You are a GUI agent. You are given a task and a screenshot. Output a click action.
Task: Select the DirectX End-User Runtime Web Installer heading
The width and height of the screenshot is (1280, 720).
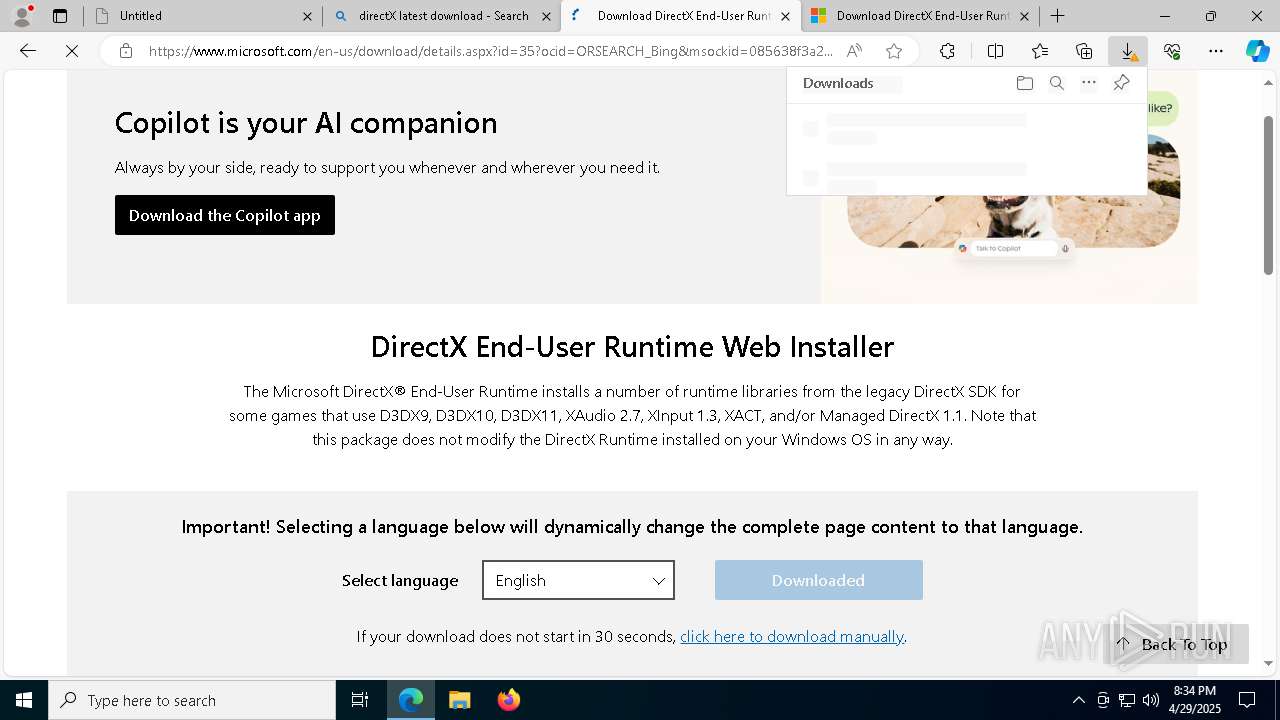pos(632,347)
